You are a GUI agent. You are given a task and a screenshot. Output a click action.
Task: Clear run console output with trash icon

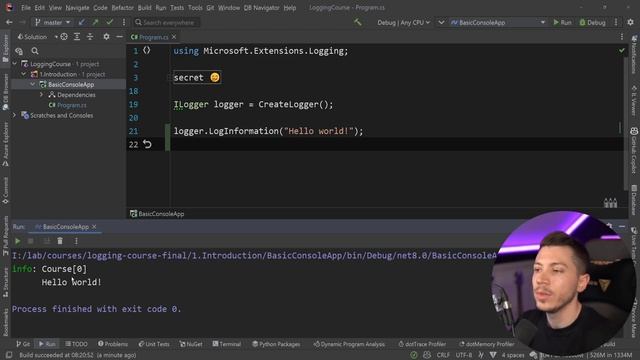click(x=60, y=241)
